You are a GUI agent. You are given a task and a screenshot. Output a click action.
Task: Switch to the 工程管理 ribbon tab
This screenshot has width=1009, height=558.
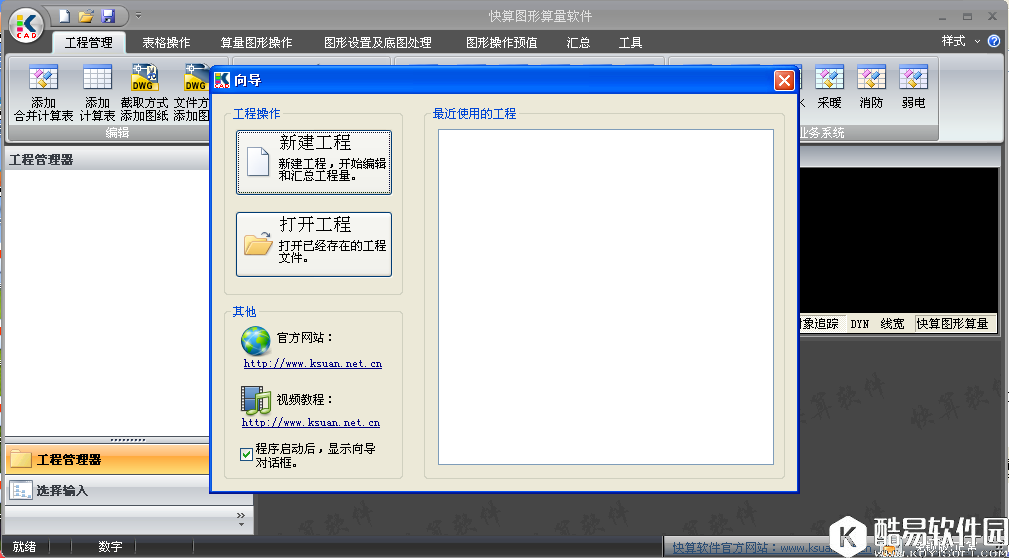[x=89, y=42]
